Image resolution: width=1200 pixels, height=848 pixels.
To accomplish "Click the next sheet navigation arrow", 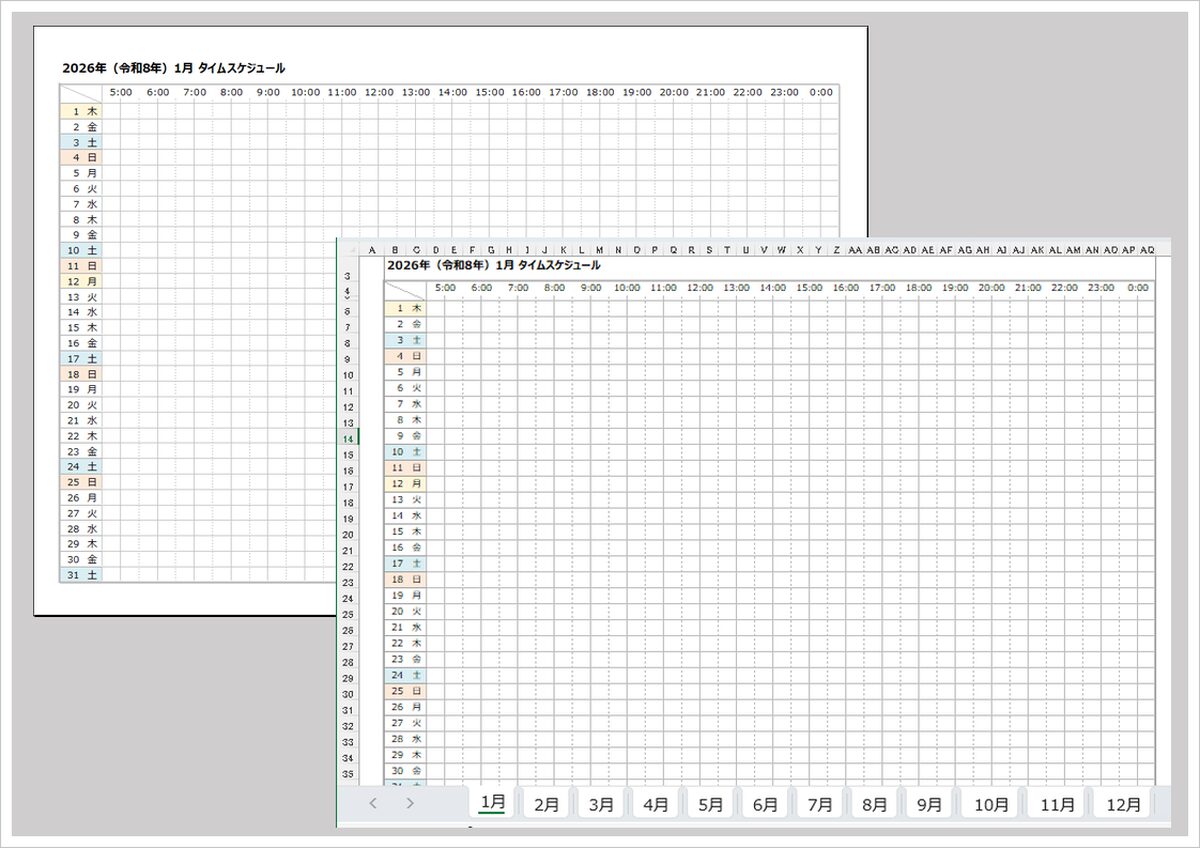I will click(410, 803).
